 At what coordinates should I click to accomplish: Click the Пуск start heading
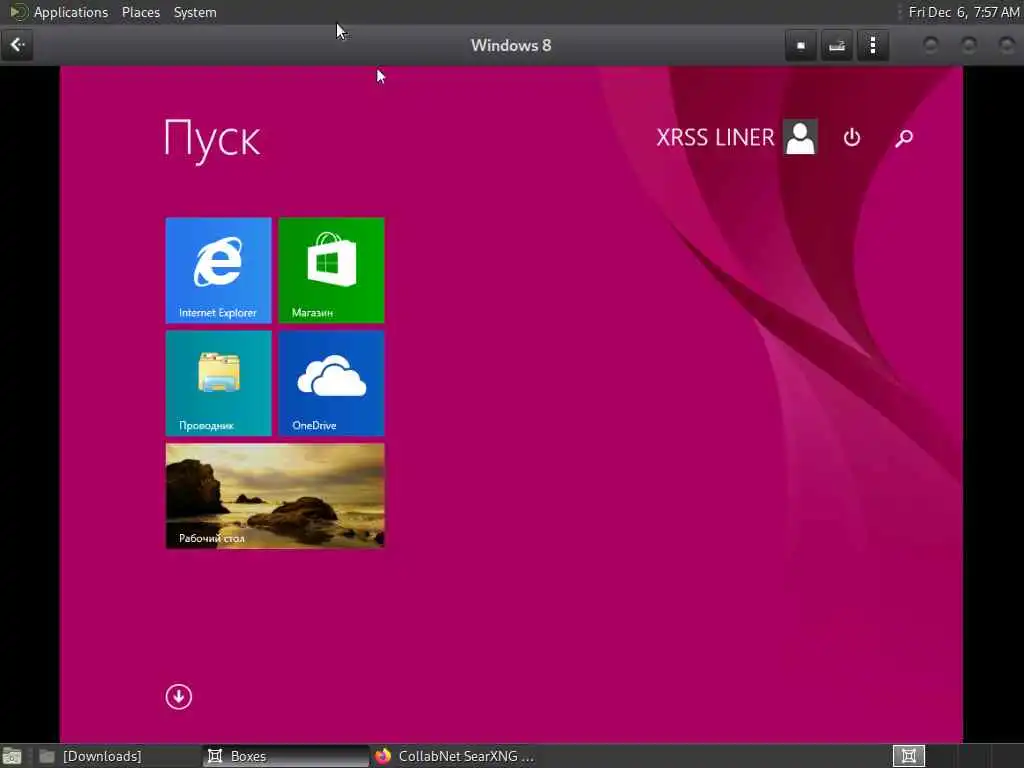[x=212, y=139]
